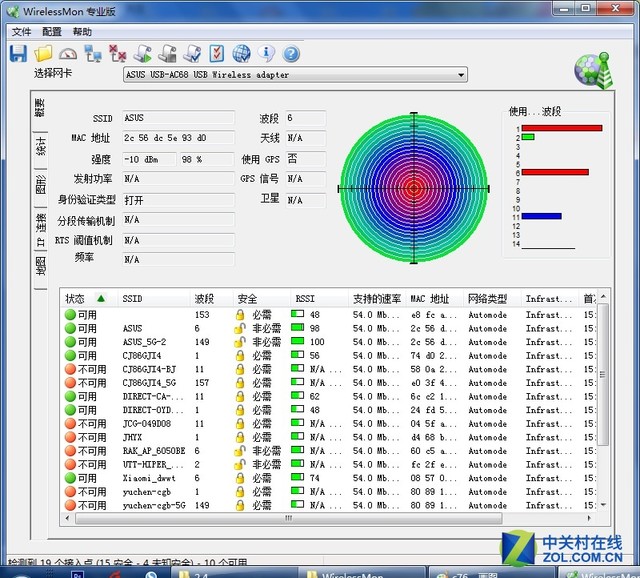Select the JCG-049D08 network row
The height and width of the screenshot is (578, 640).
tap(330, 424)
